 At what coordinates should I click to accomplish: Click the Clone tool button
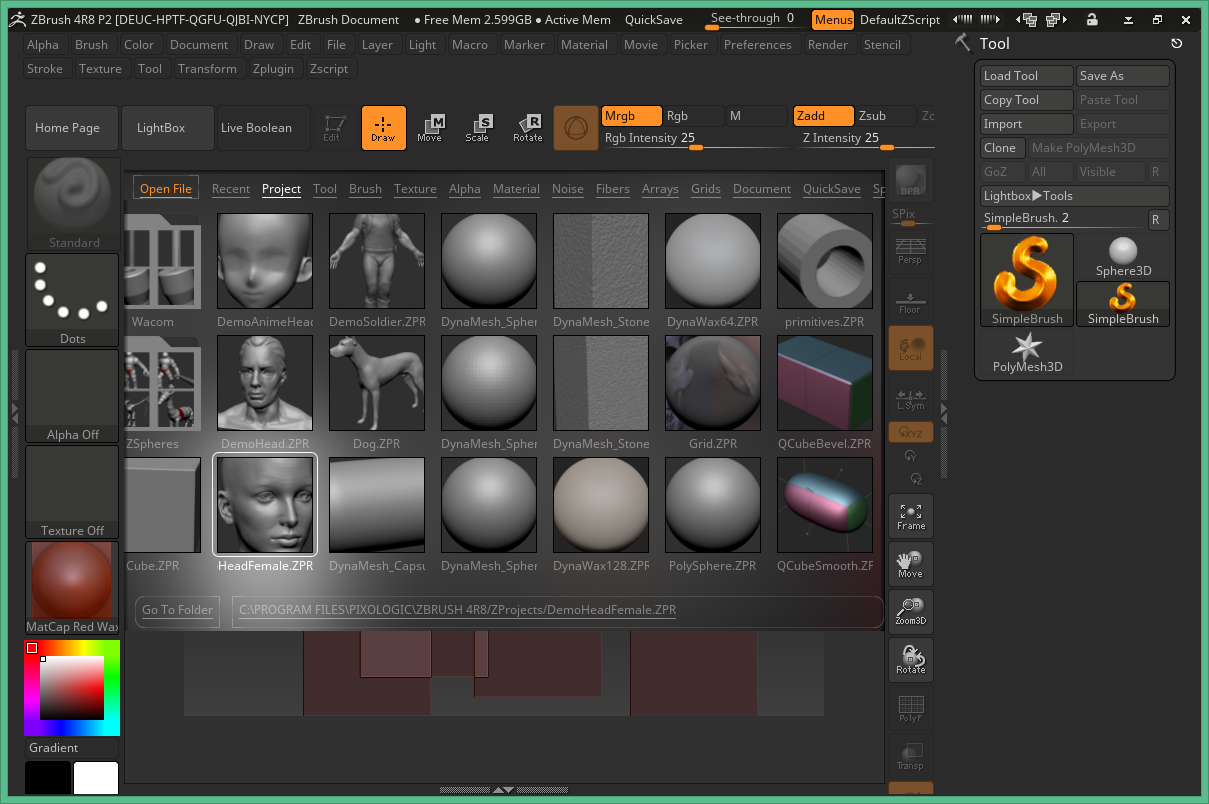pos(1002,147)
